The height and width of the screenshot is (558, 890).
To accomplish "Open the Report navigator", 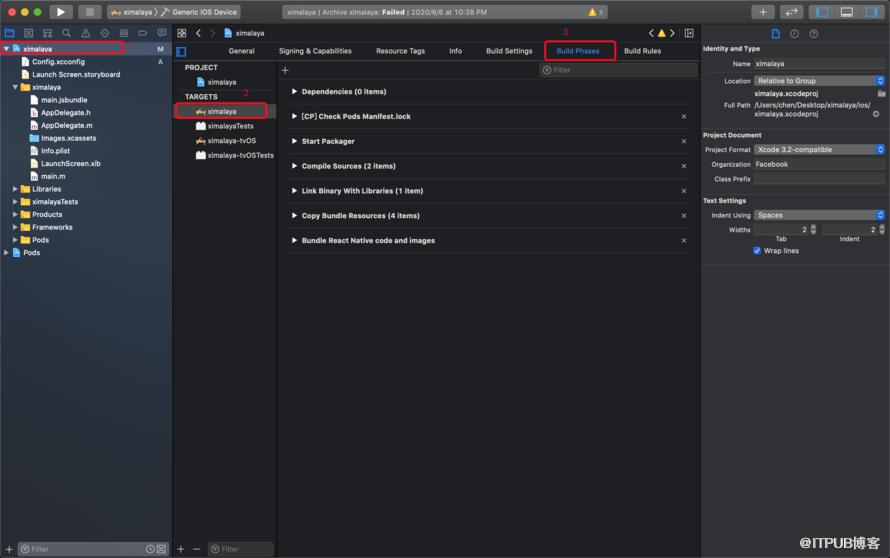I will pyautogui.click(x=162, y=33).
